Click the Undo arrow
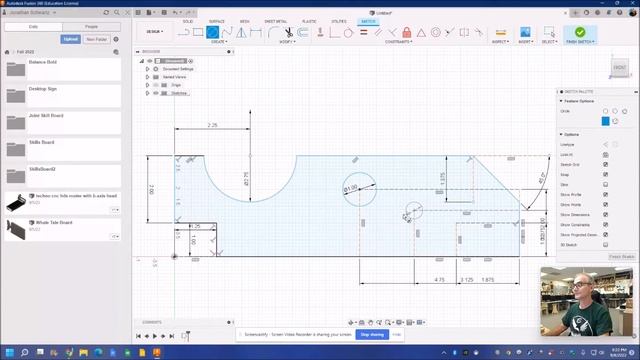The height and width of the screenshot is (360, 640). point(175,13)
